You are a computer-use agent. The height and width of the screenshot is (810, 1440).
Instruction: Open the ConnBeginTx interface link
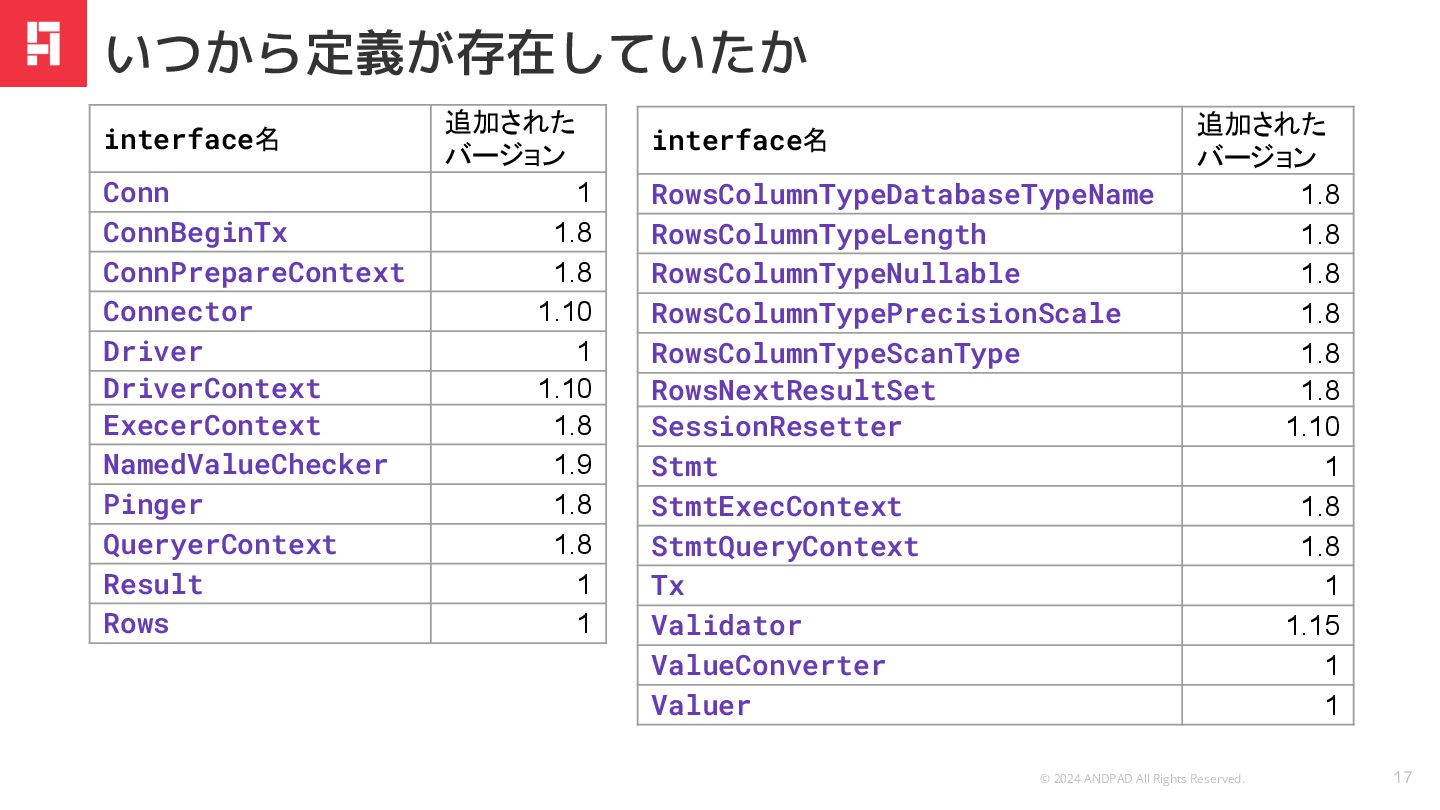coord(195,233)
